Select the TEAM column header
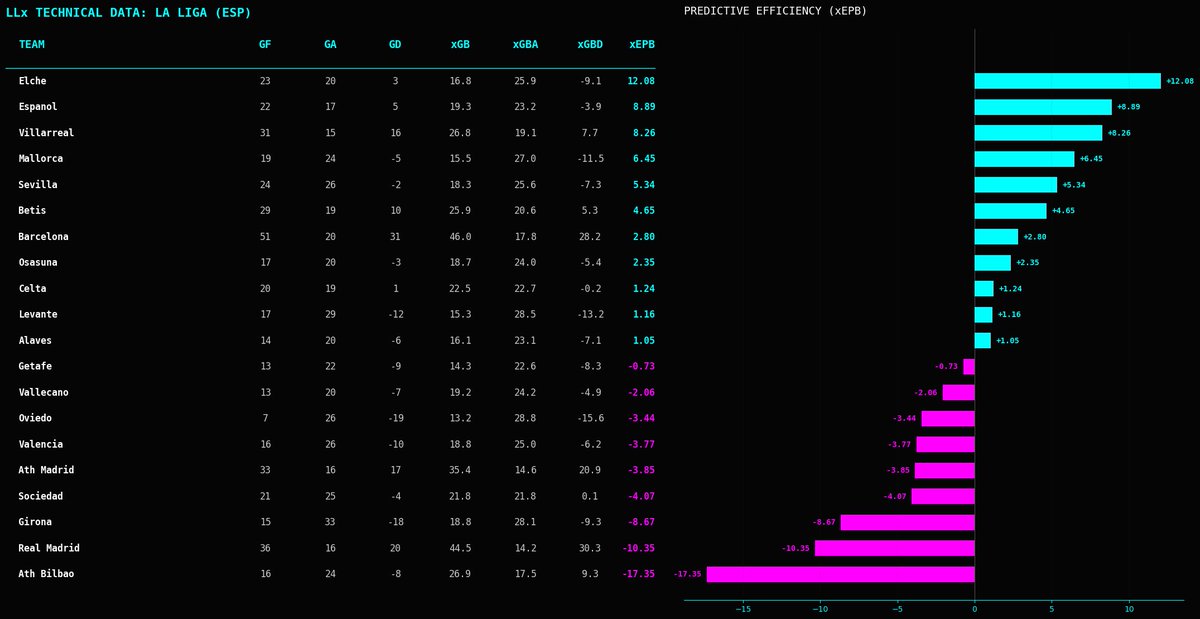The height and width of the screenshot is (619, 1200). [x=31, y=45]
